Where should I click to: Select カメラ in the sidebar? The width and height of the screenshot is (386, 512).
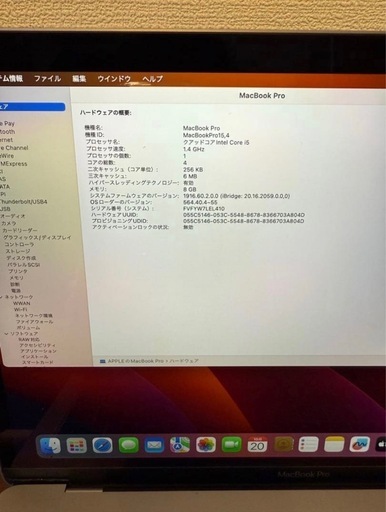coord(9,223)
